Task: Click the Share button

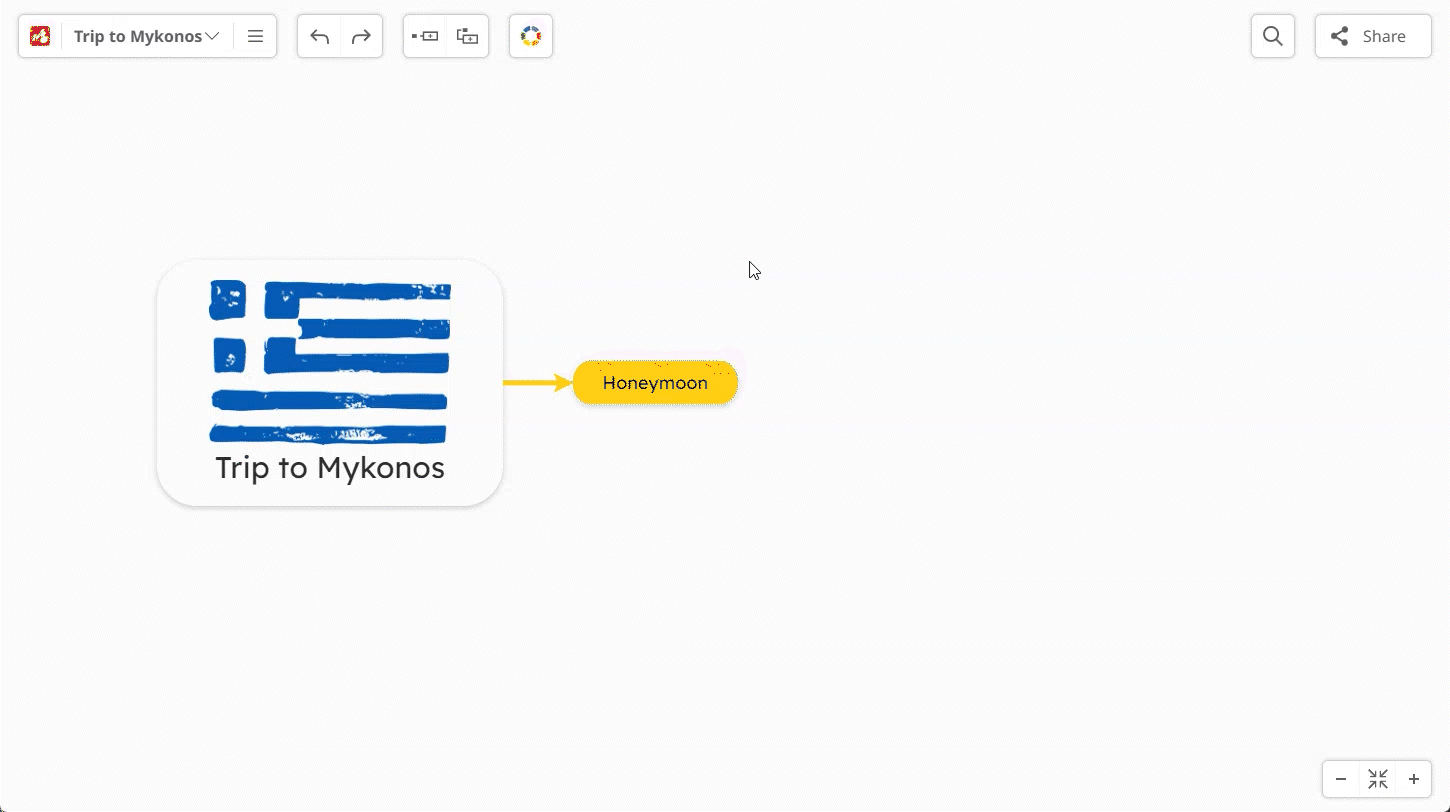Action: [x=1373, y=36]
